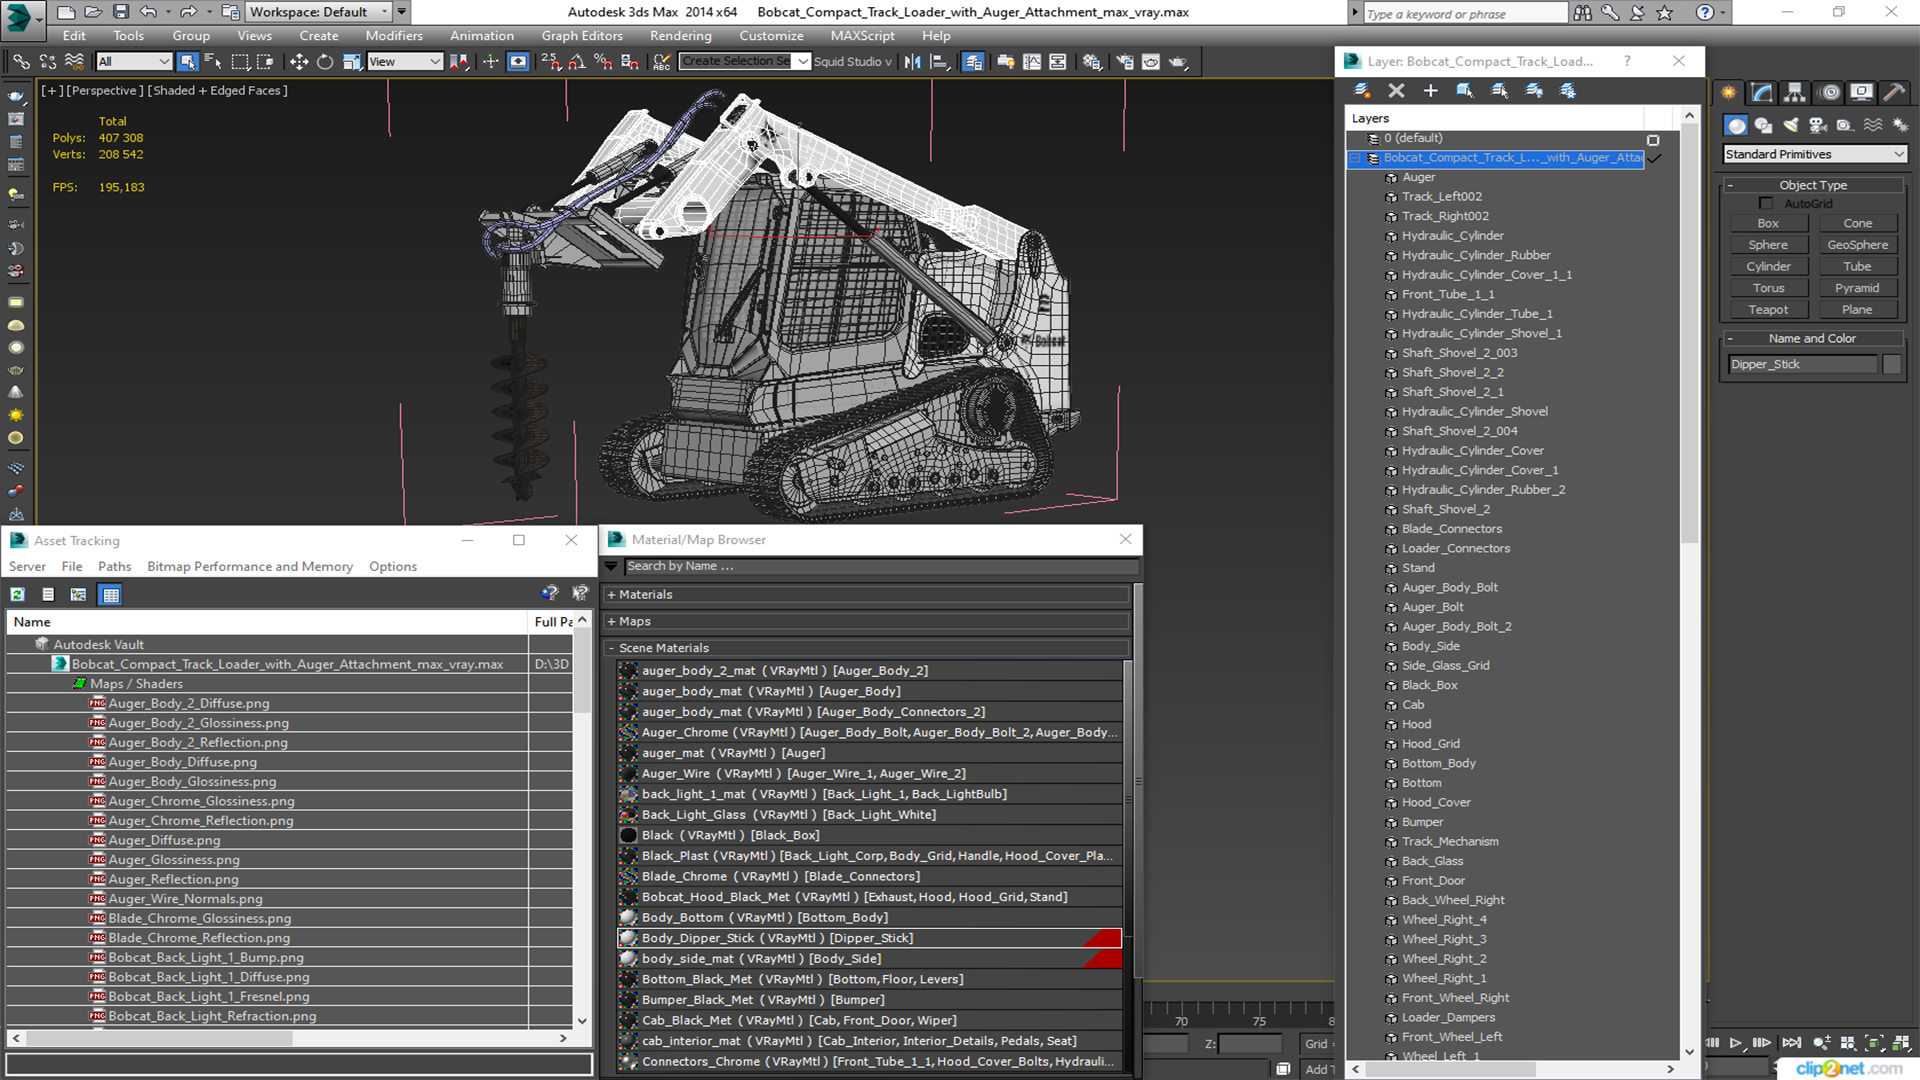Toggle the Angle Snap icon
The height and width of the screenshot is (1080, 1920).
pos(577,62)
